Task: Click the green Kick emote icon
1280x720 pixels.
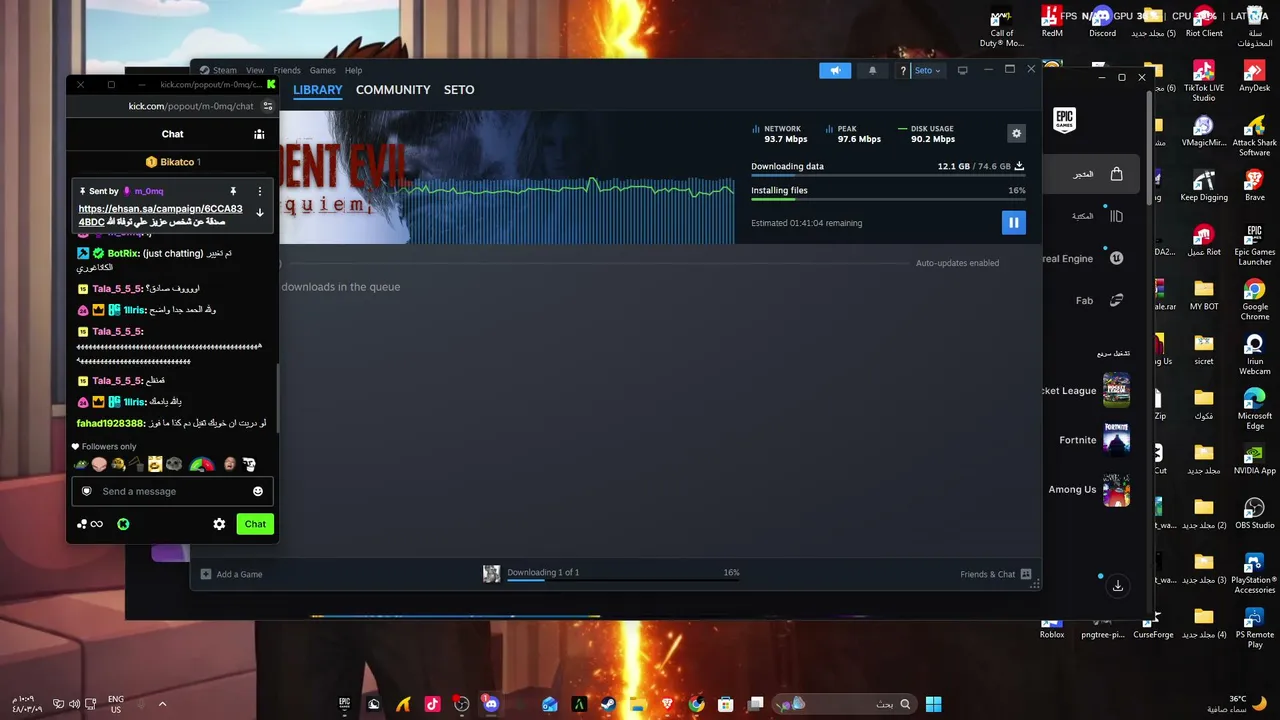Action: click(x=123, y=524)
